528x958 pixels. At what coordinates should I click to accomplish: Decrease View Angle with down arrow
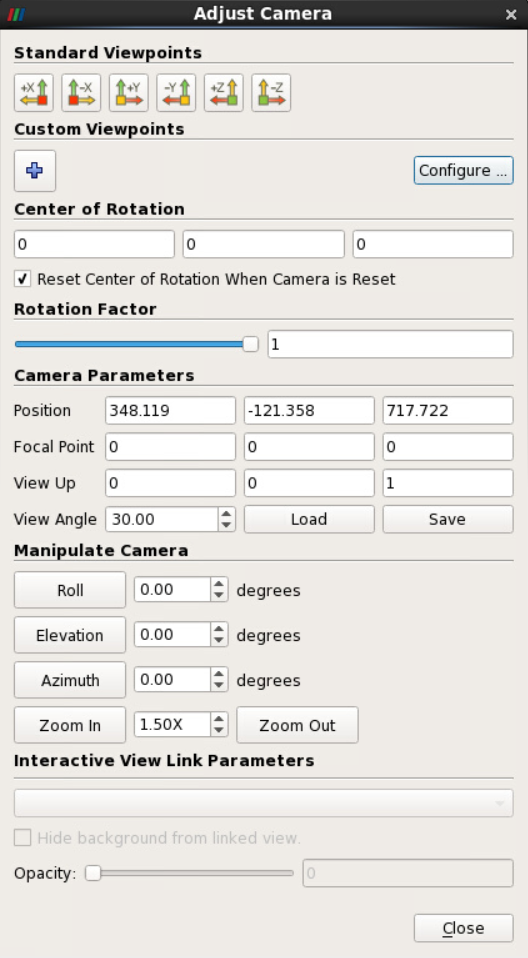pyautogui.click(x=227, y=525)
